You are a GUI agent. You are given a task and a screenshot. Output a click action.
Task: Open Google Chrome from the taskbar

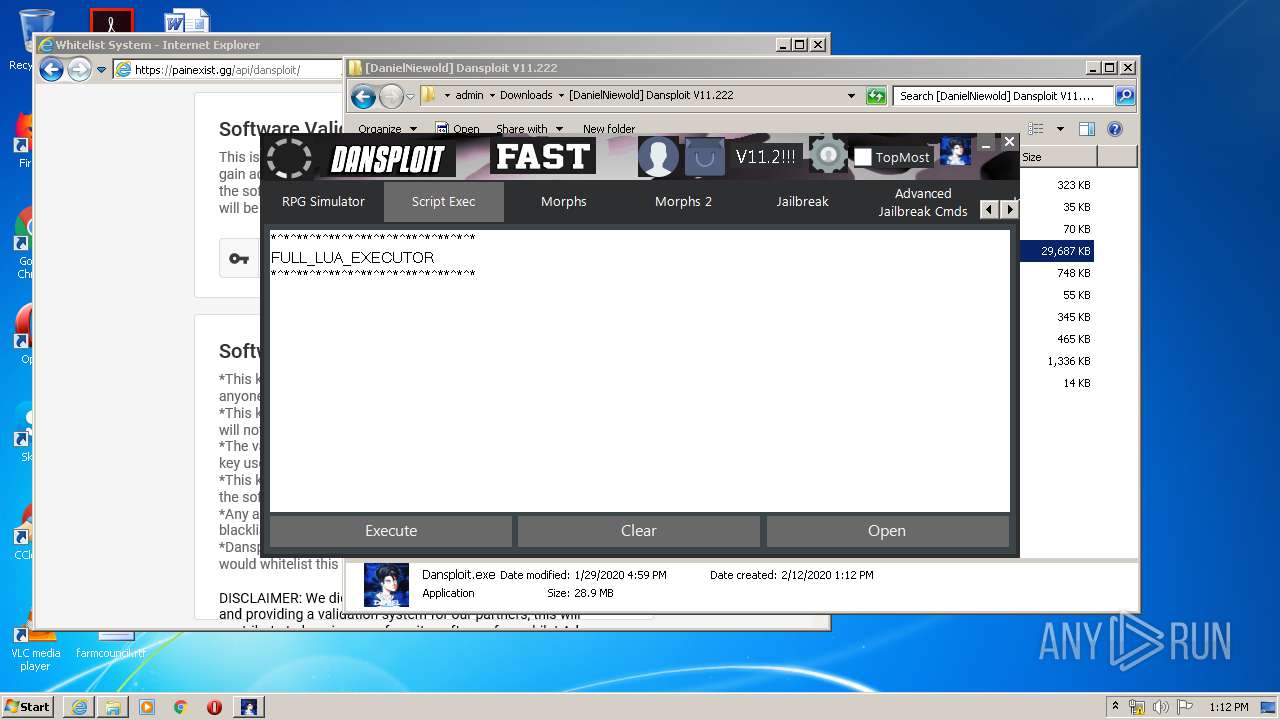180,707
